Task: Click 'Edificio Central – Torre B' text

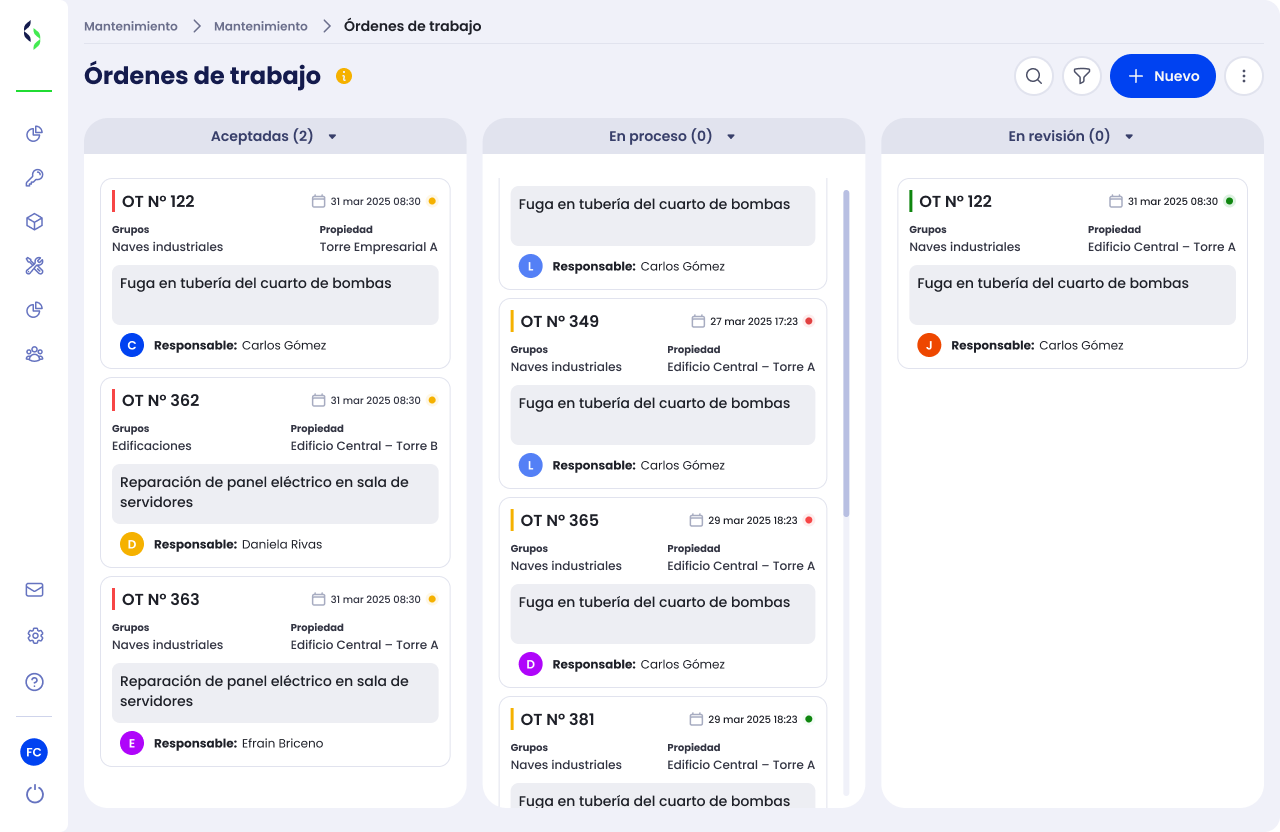Action: [365, 446]
